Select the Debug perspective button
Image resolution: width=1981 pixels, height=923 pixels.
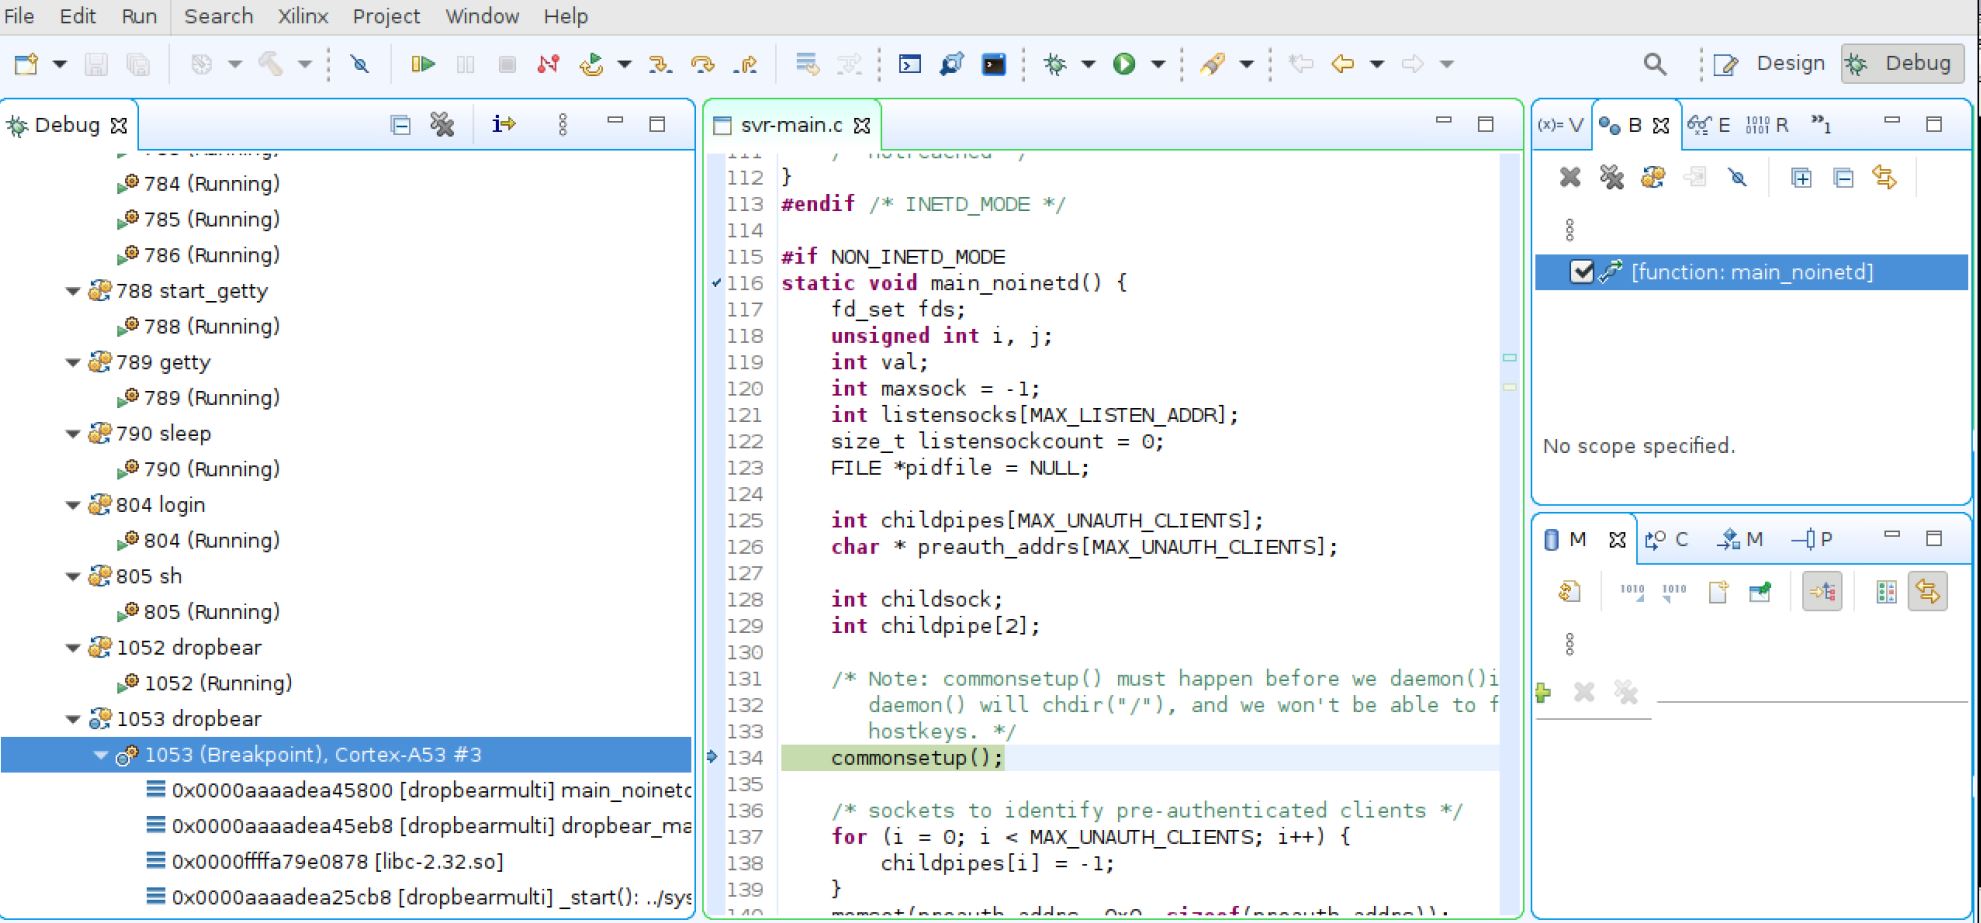click(1902, 64)
